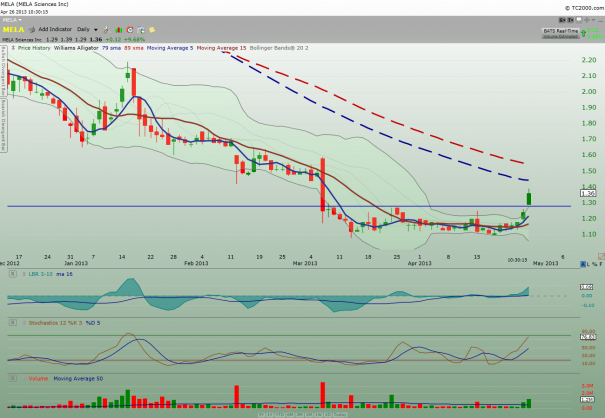Image resolution: width=605 pixels, height=418 pixels.
Task: Open the drawing tools icon
Action: [107, 30]
